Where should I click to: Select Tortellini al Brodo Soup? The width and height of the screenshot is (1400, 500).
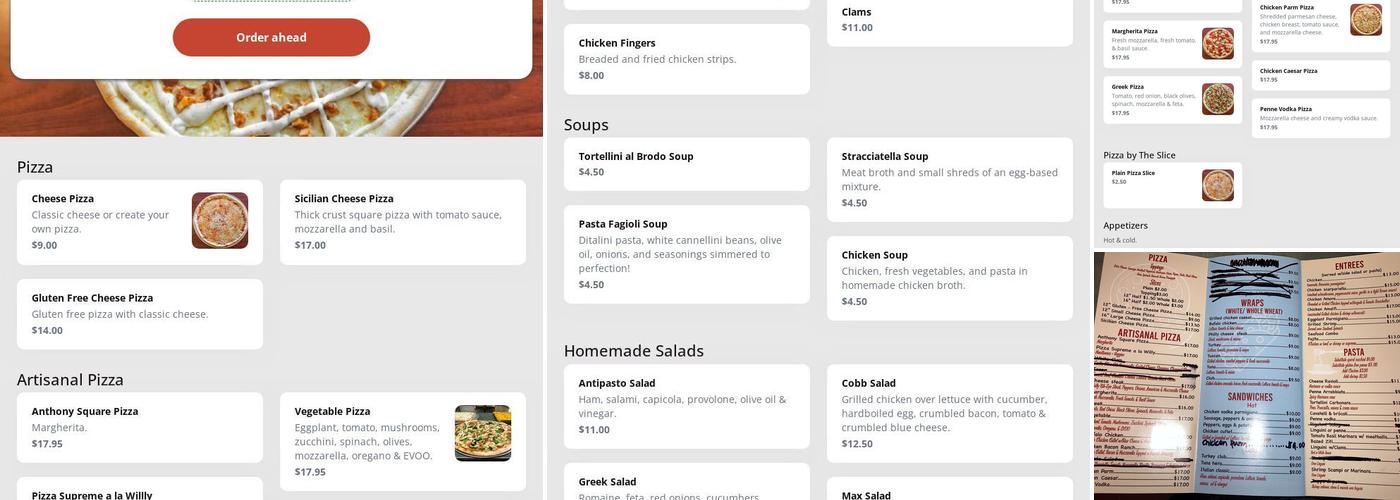pos(686,164)
